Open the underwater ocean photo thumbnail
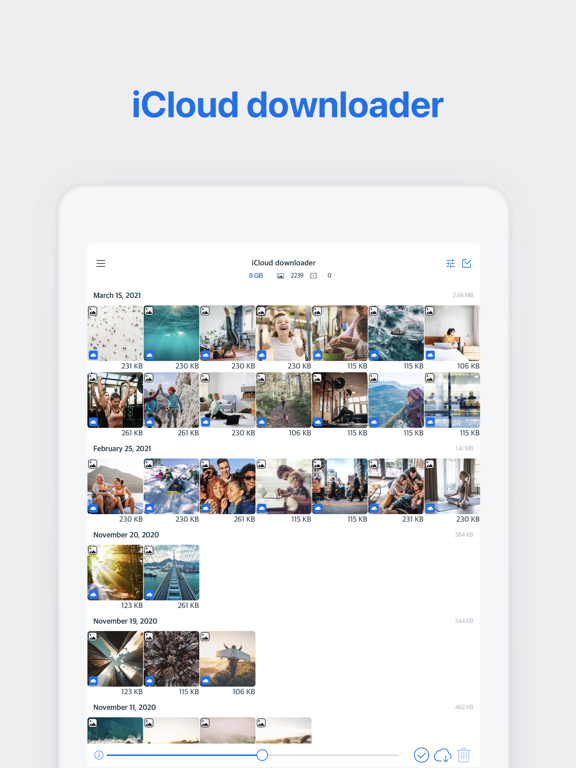 [x=171, y=333]
